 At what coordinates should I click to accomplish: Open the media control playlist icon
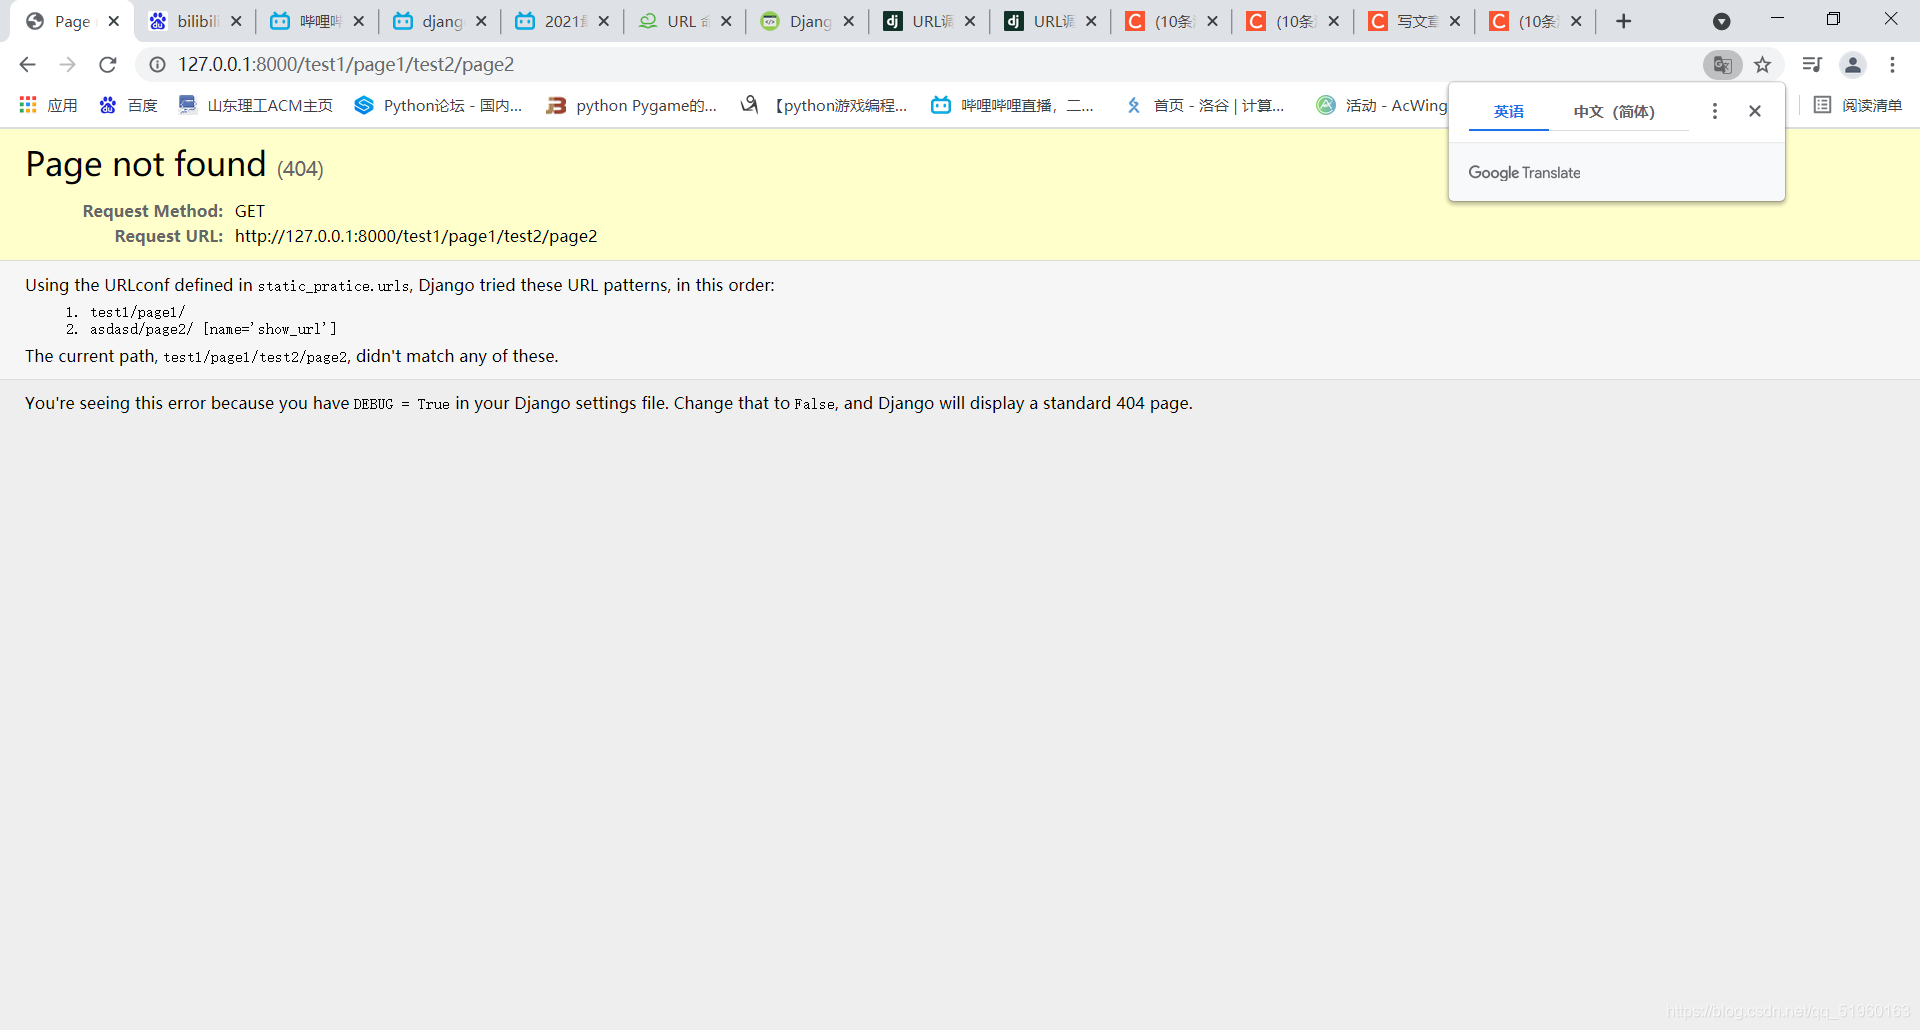point(1812,65)
